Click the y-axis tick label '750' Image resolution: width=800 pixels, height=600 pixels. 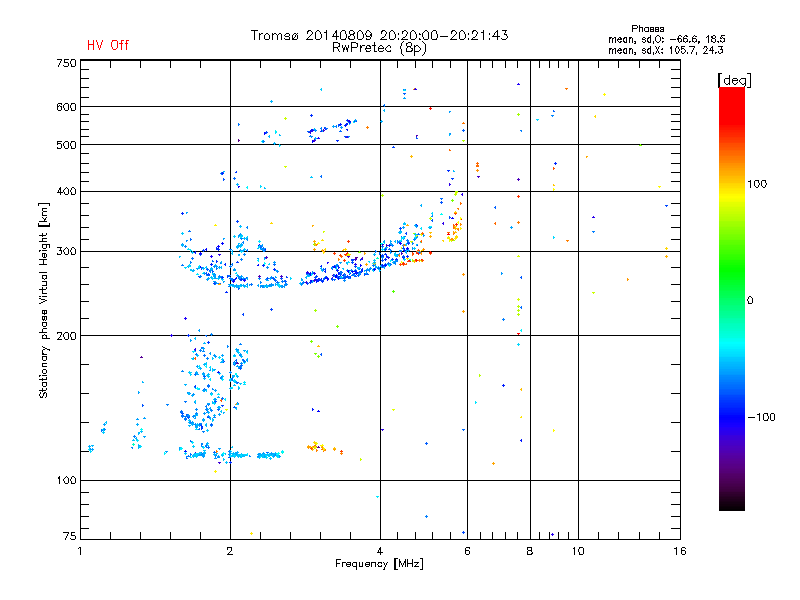(67, 63)
